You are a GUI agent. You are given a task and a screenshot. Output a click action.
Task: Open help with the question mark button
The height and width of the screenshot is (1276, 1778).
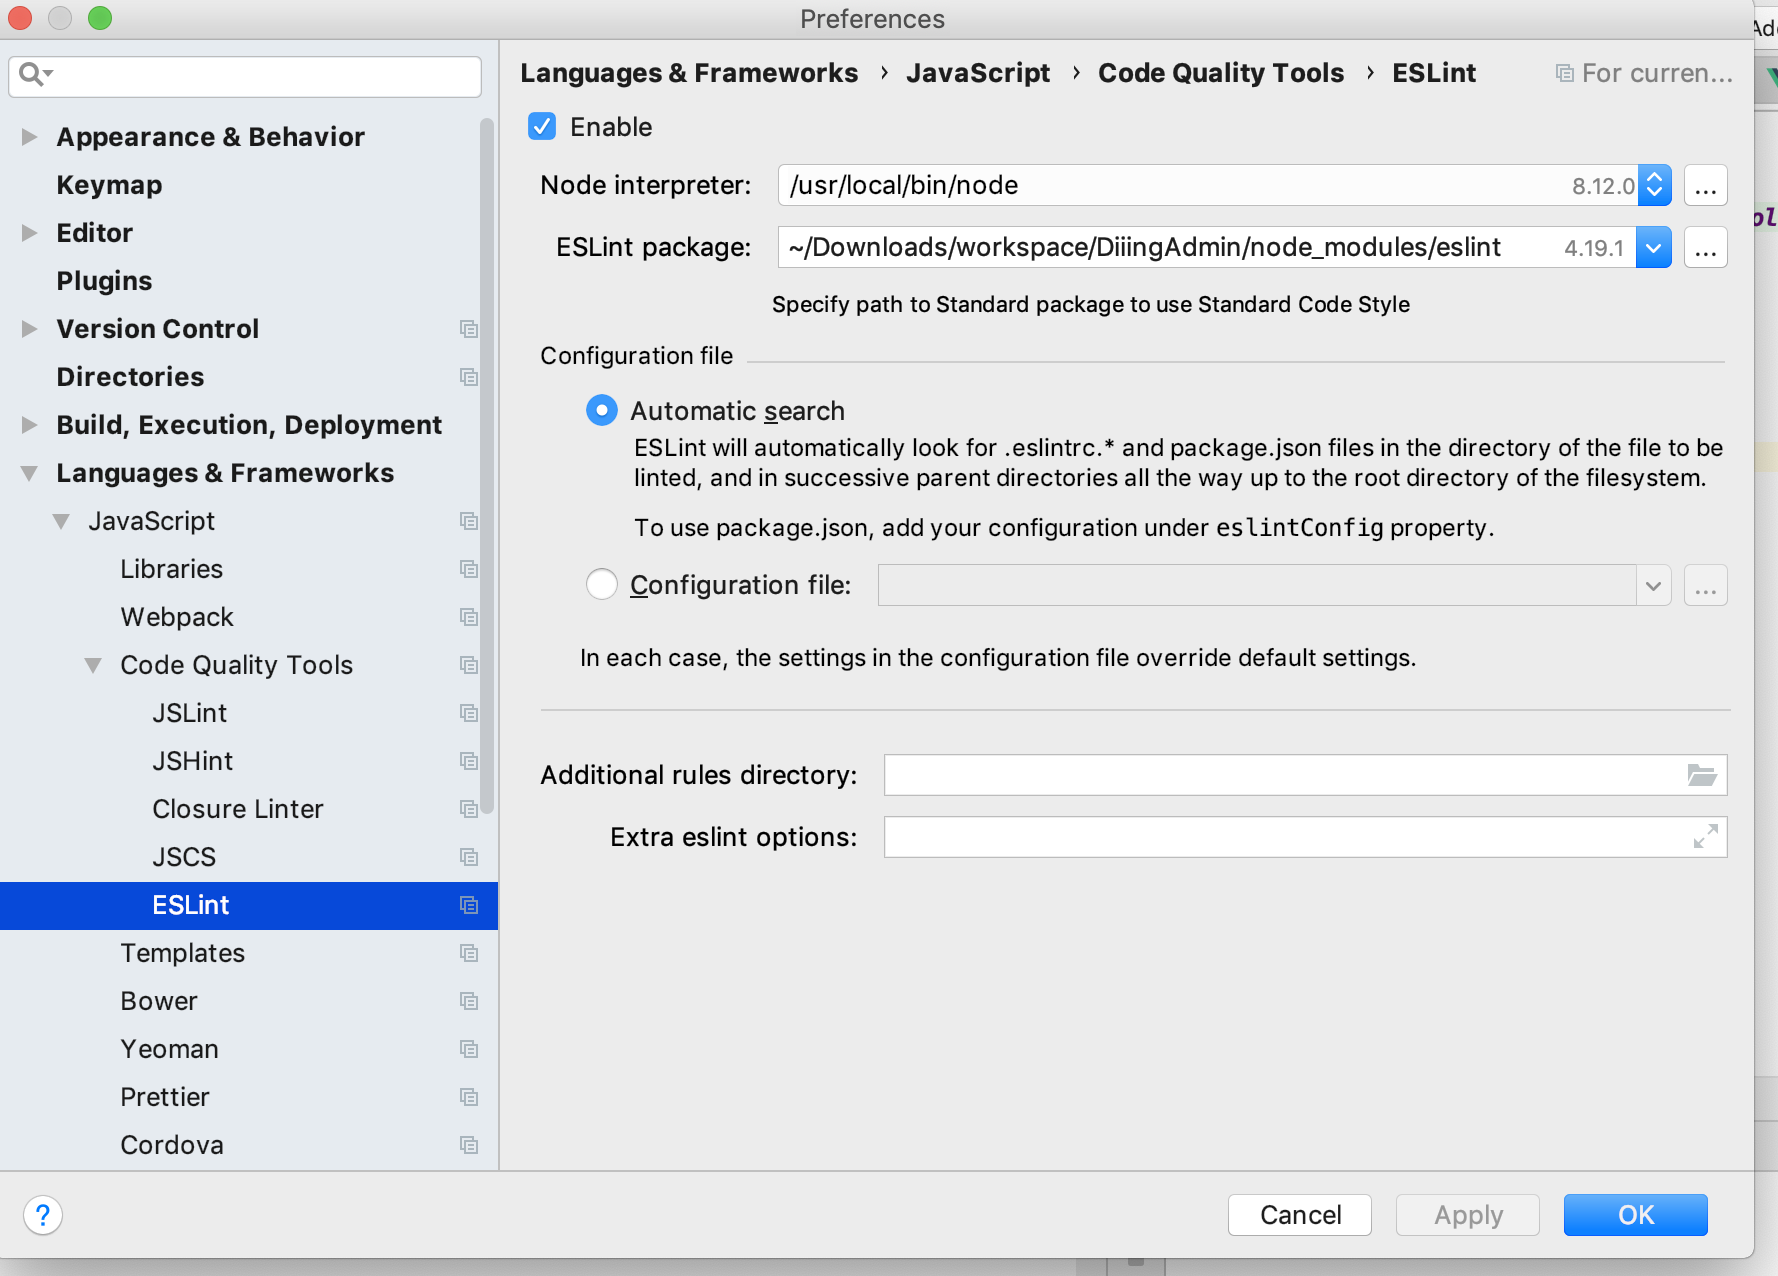[43, 1215]
